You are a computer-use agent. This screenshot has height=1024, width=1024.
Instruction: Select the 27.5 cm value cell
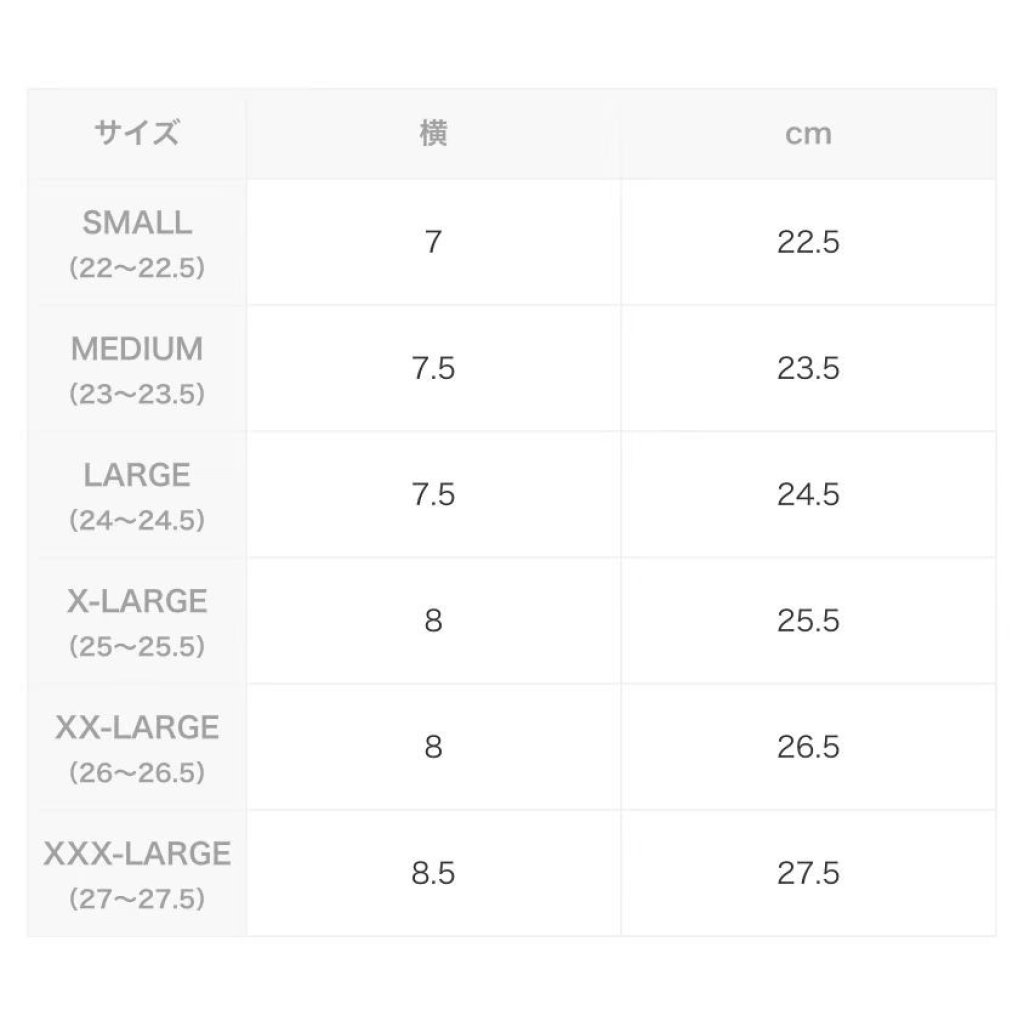[x=808, y=873]
